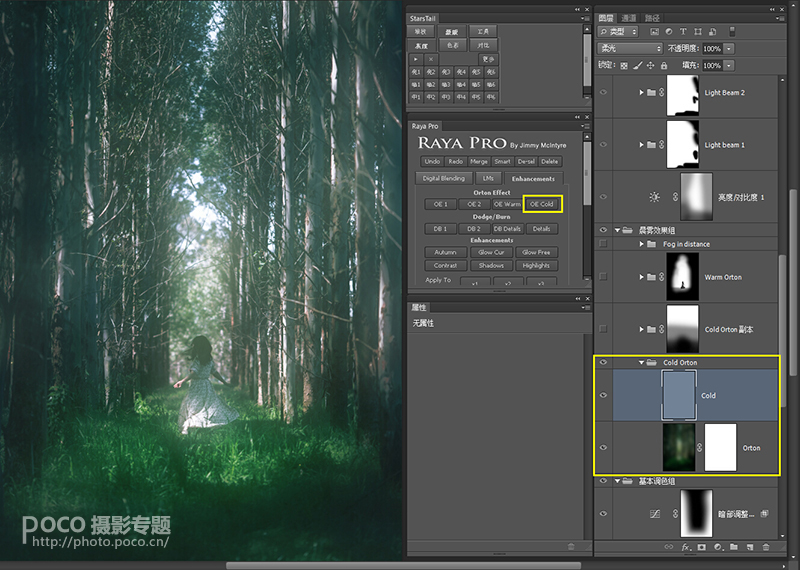This screenshot has width=800, height=570.
Task: Open the 不透明度 opacity slider arrow
Action: click(730, 49)
